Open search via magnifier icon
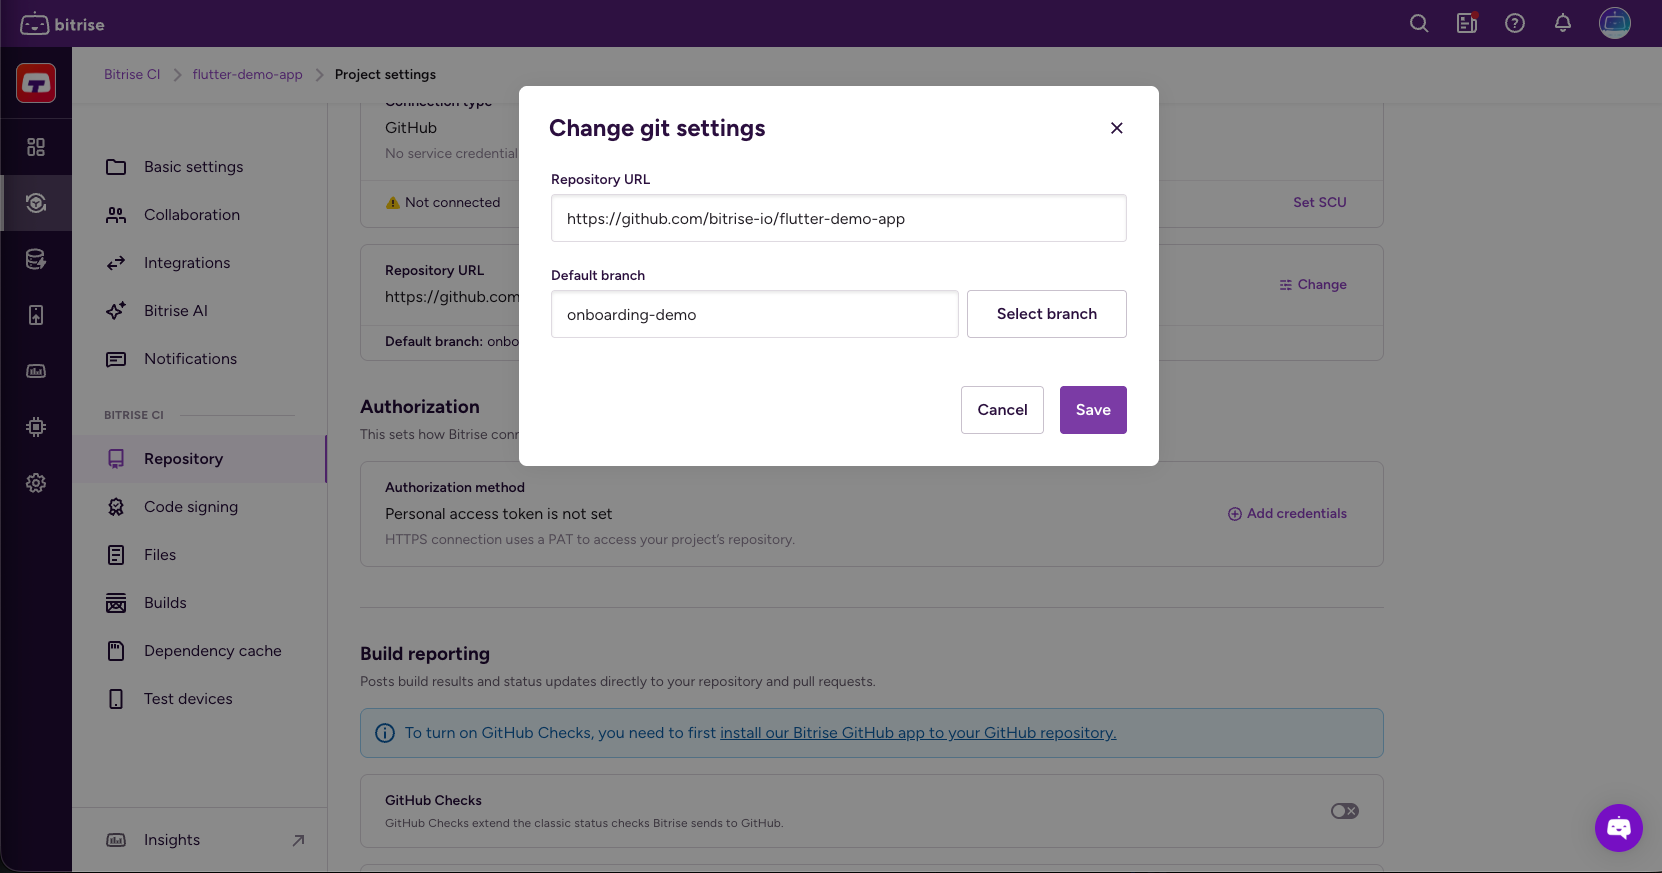1662x873 pixels. coord(1419,23)
